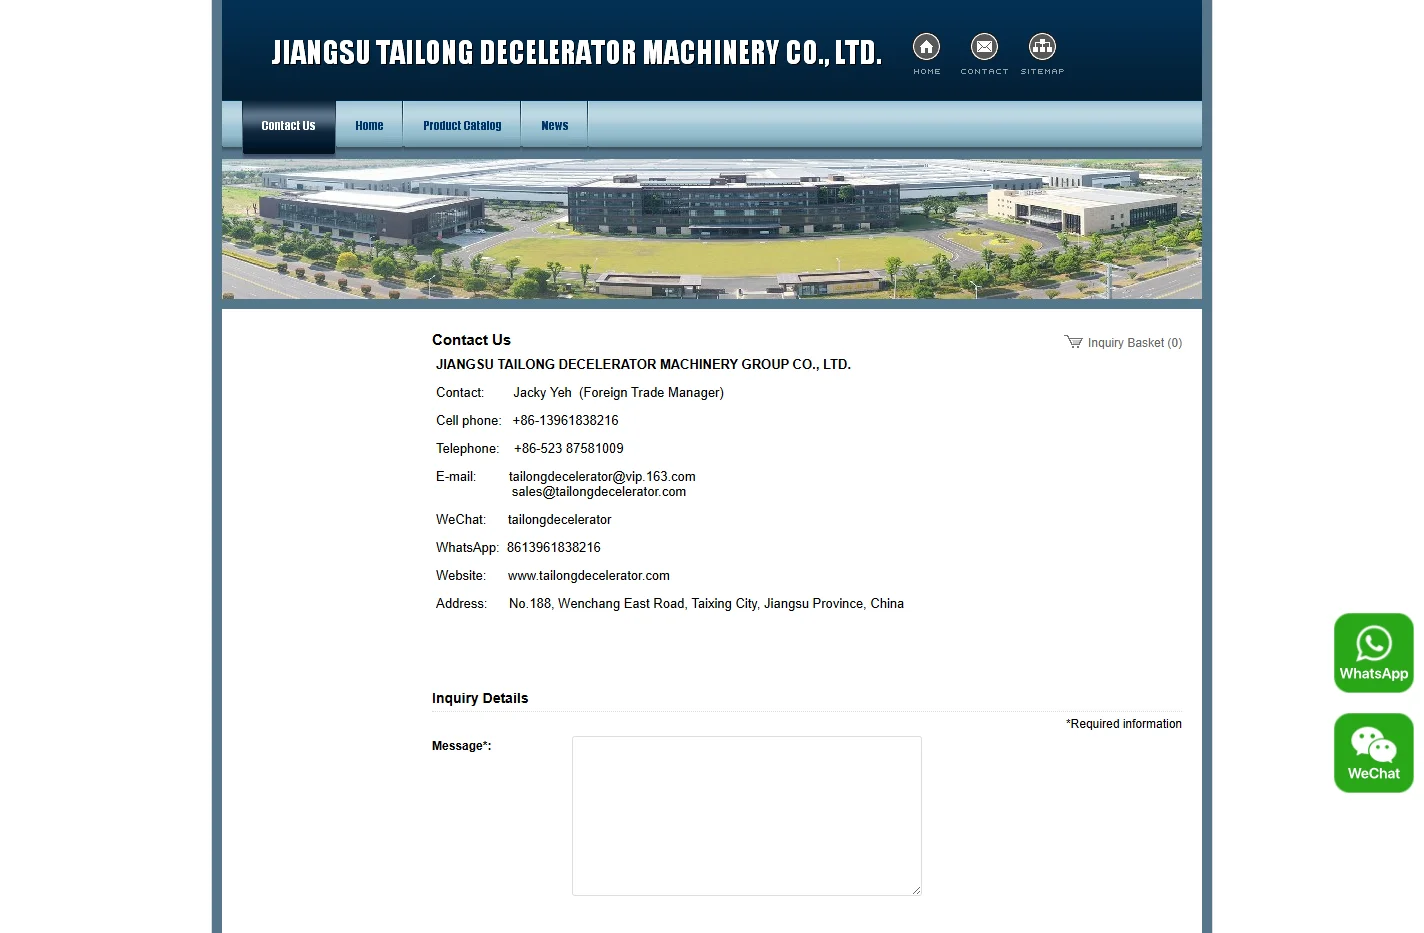
Task: Open the floating WhatsApp button
Action: click(1373, 653)
